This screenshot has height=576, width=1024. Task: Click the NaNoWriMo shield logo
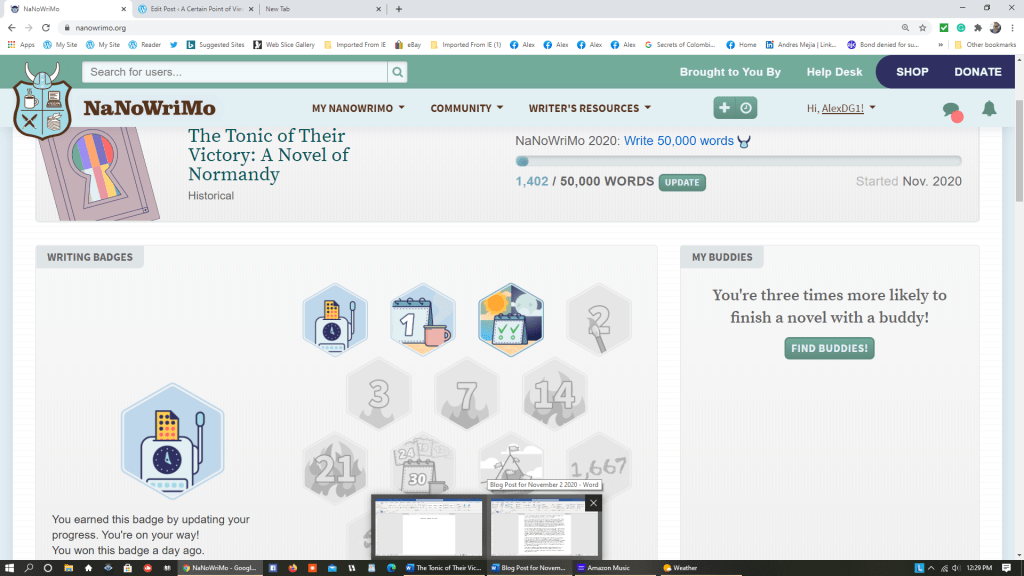[x=43, y=100]
